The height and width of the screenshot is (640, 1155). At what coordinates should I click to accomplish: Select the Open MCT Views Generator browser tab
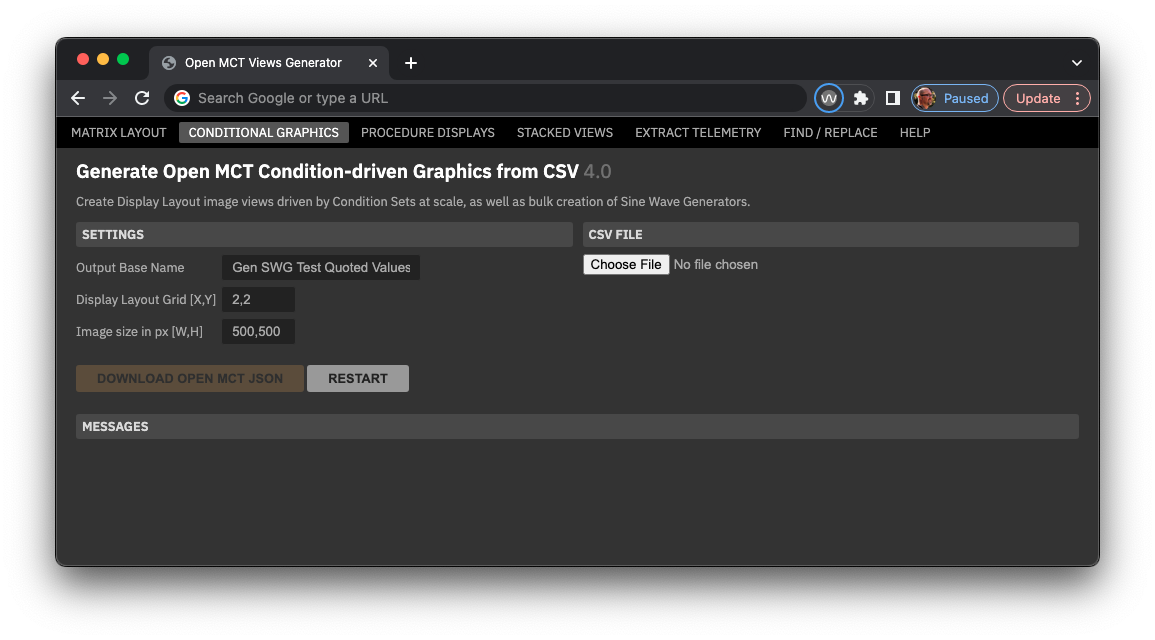pyautogui.click(x=269, y=63)
